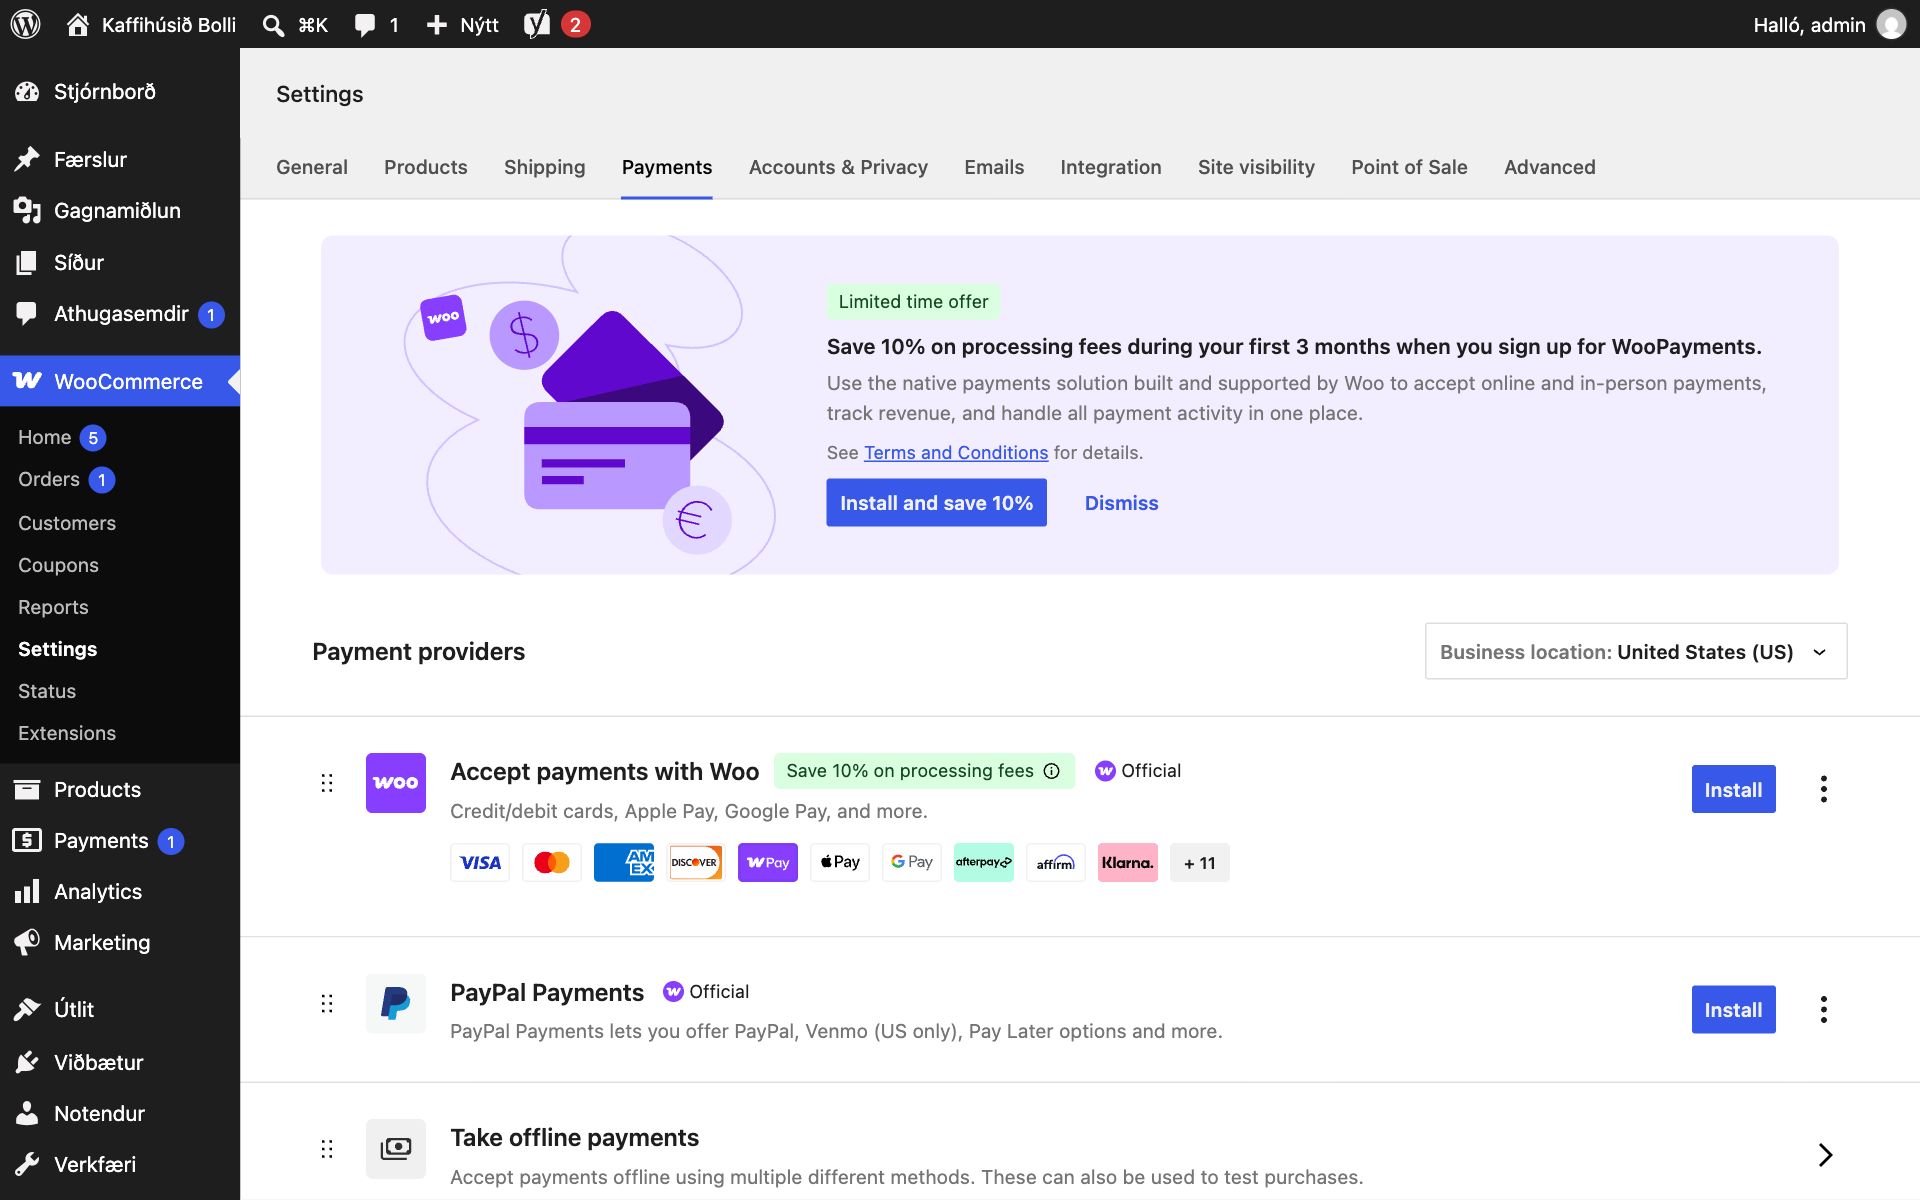Screen dimensions: 1920x1200
Task: Click the Yoast SEO icon in admin bar
Action: click(537, 24)
